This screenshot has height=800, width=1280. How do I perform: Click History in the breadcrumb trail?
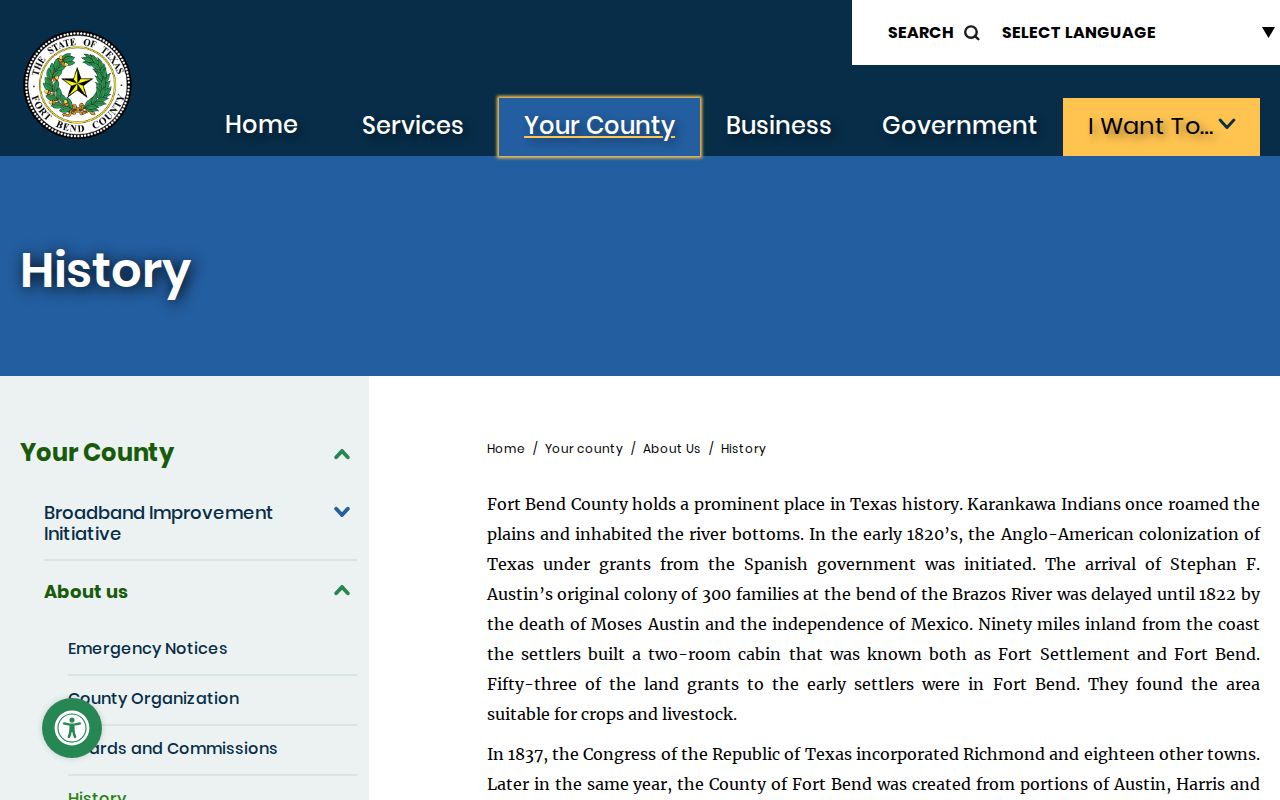(x=743, y=449)
